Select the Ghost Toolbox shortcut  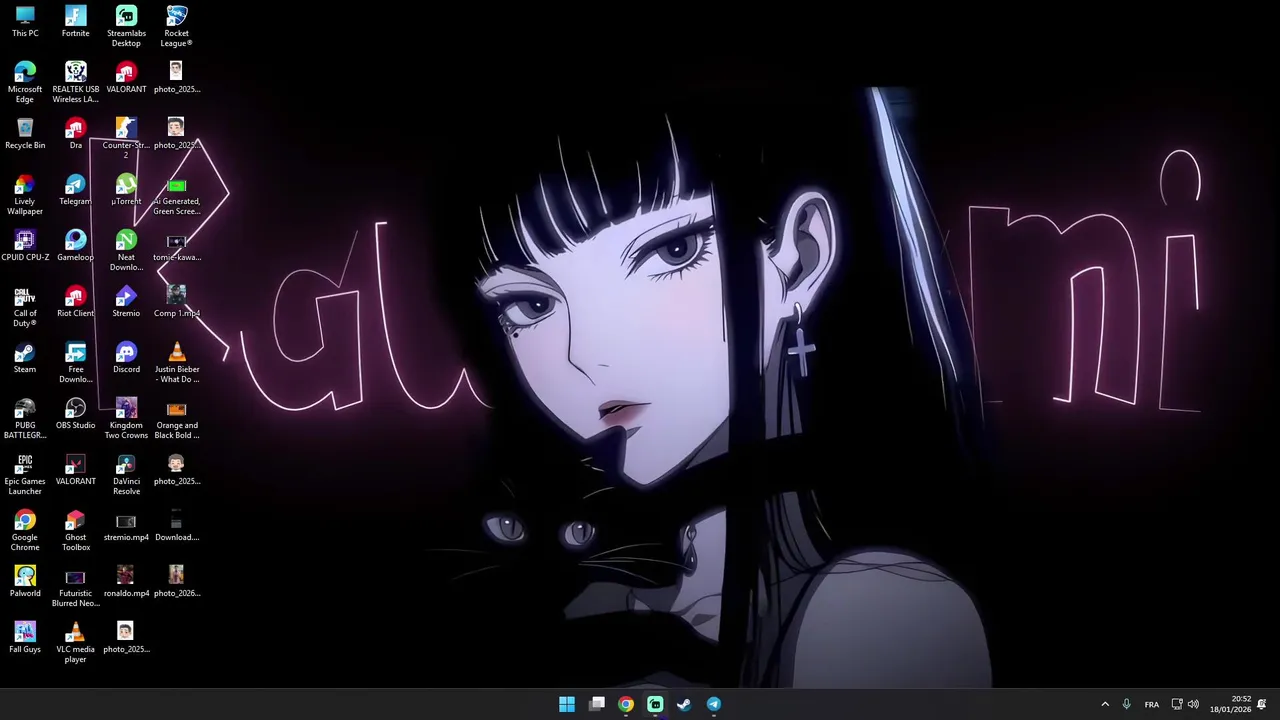pyautogui.click(x=75, y=531)
